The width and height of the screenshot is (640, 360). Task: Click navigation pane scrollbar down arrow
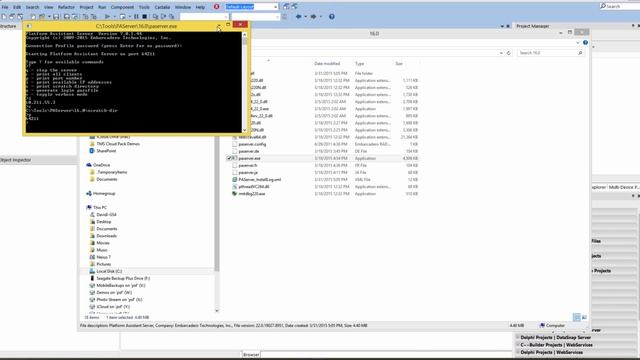point(217,311)
